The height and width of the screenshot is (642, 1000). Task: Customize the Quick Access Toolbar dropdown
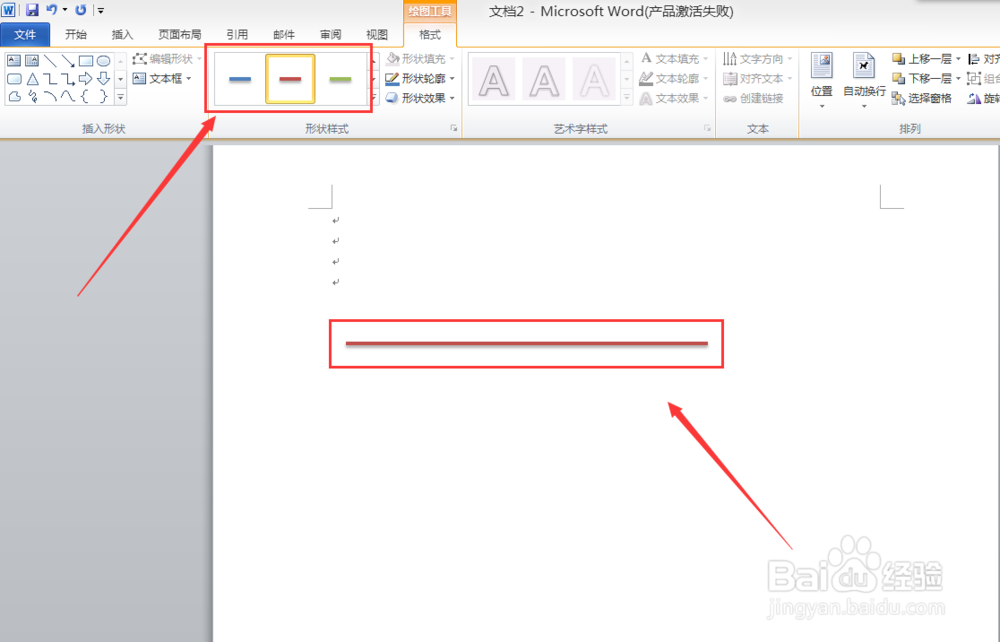pos(101,10)
